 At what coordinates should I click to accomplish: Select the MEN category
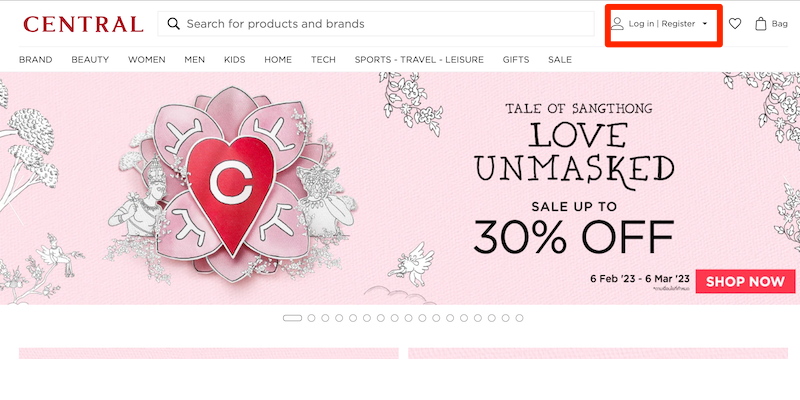194,60
